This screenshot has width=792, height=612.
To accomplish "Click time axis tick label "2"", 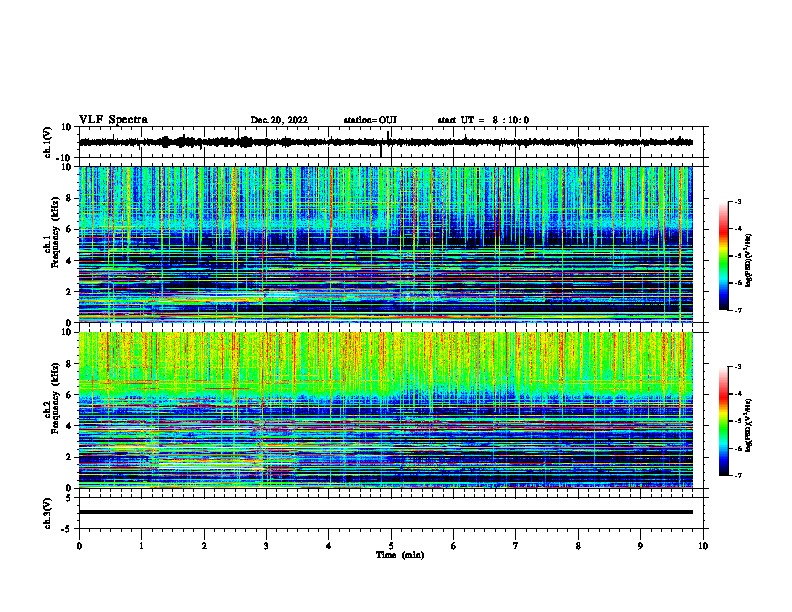I will [204, 546].
